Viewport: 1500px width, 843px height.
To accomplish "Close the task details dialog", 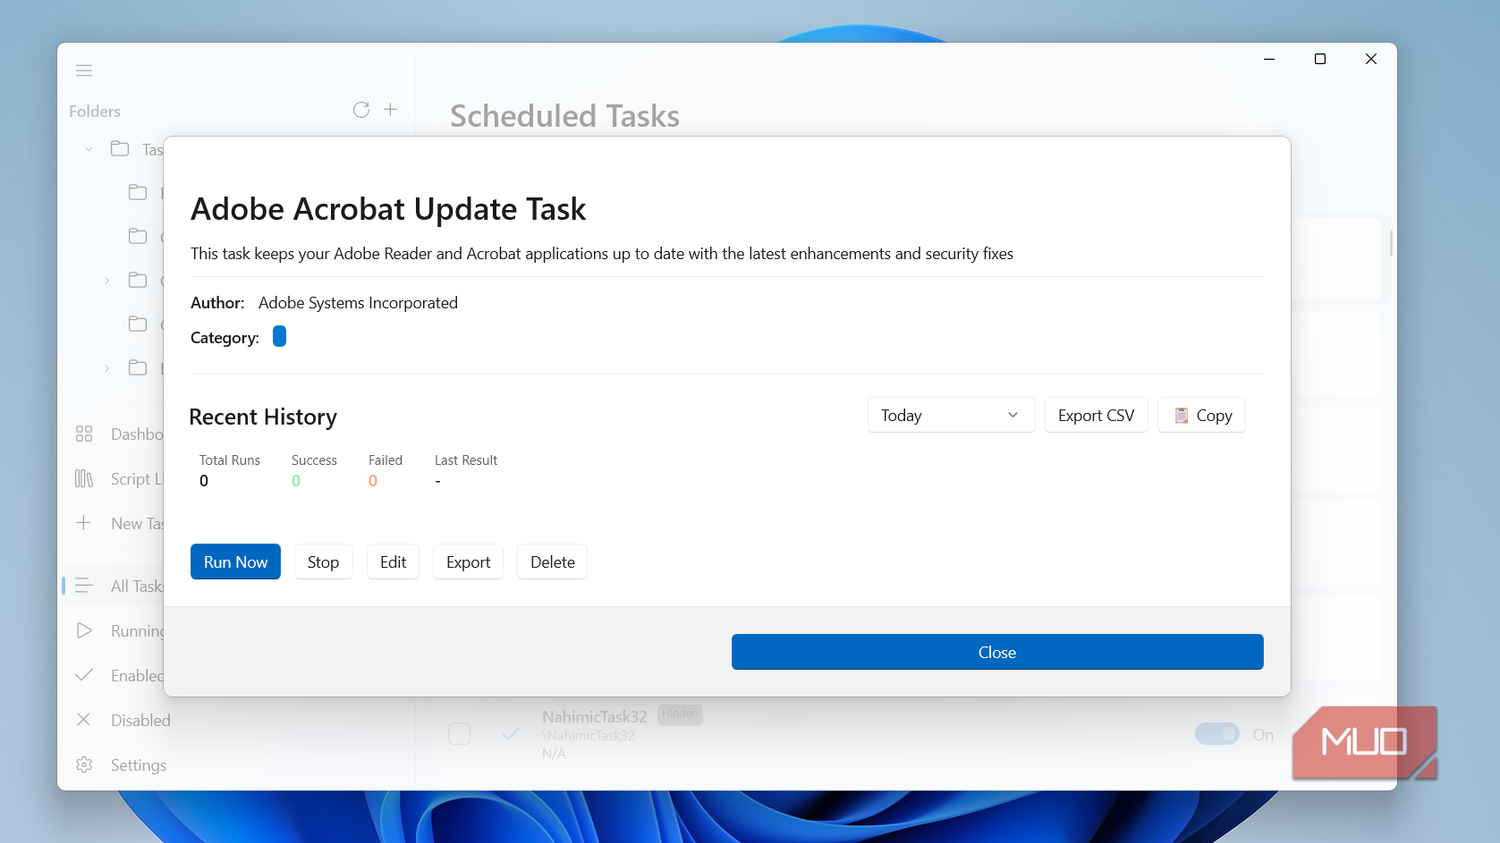I will point(997,652).
